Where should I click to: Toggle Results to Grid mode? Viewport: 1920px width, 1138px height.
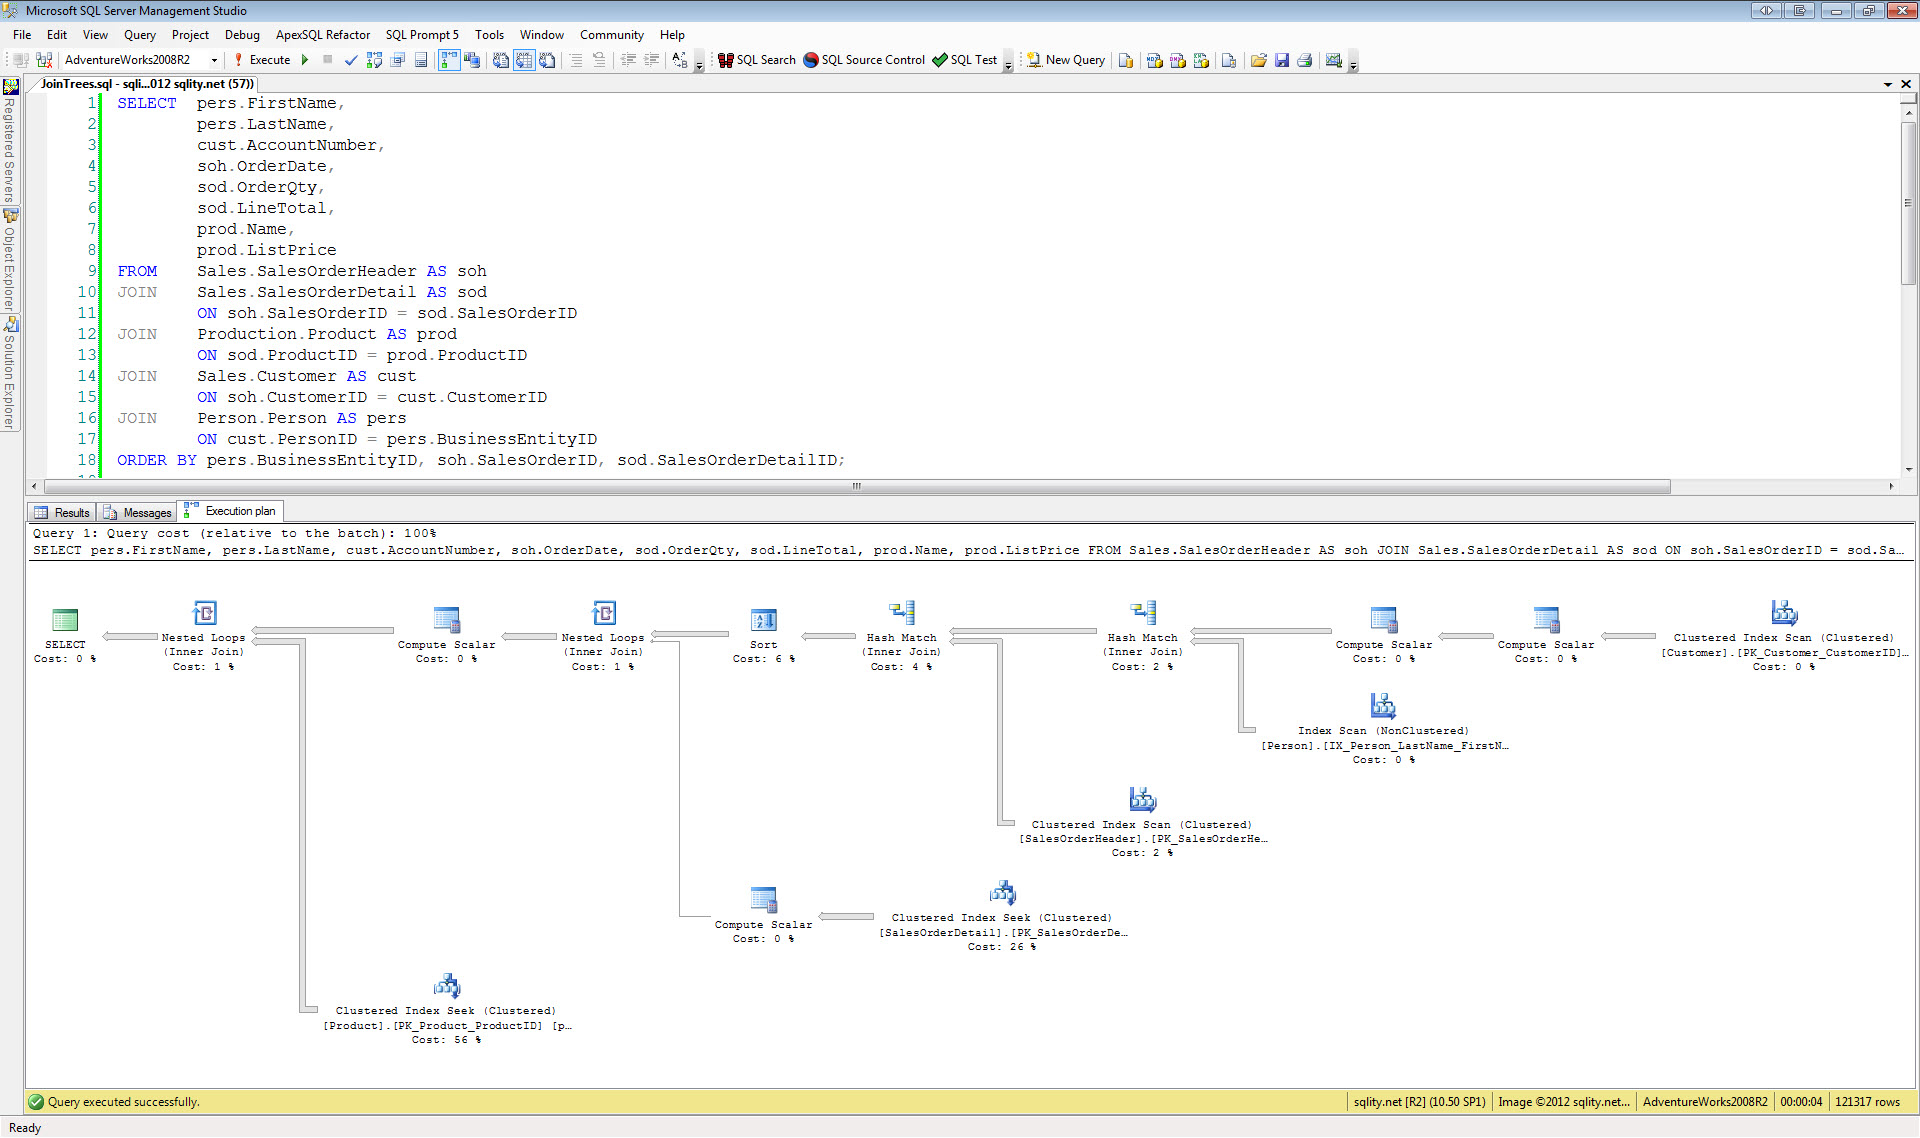tap(524, 60)
